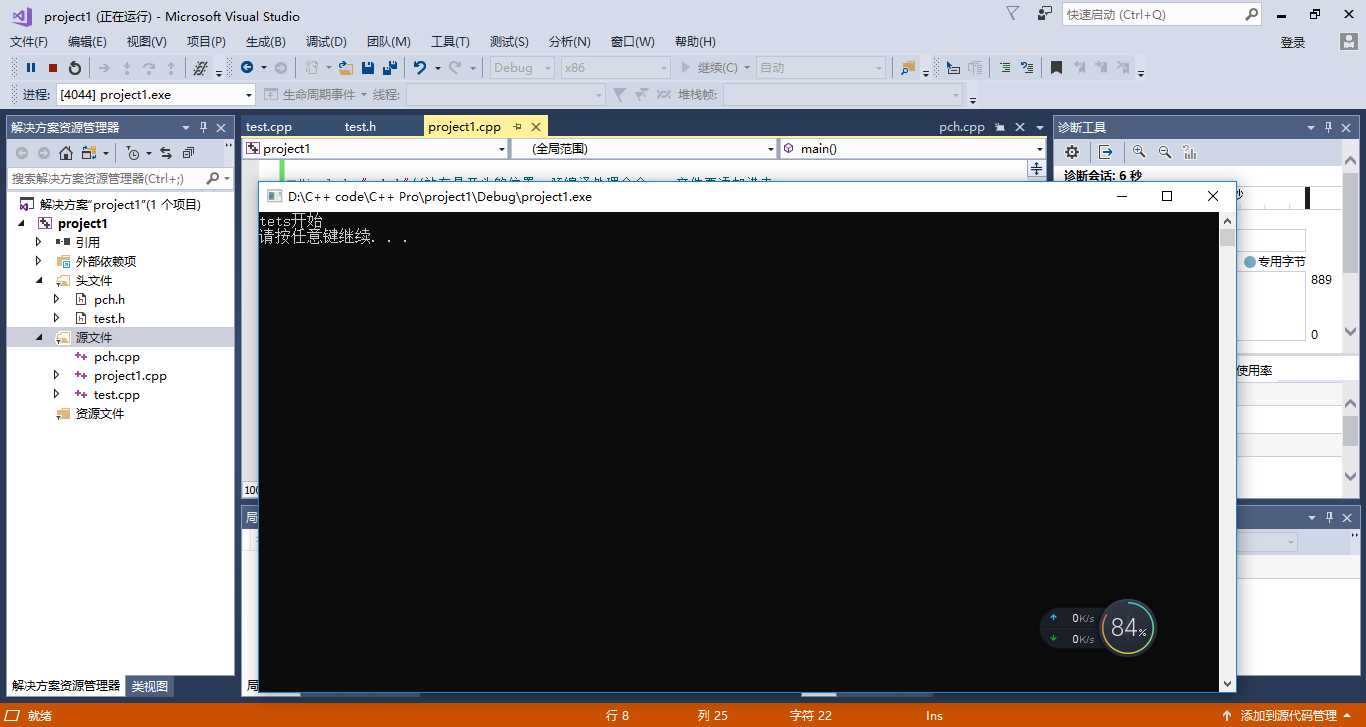Expand the 外部依赖项 node
The width and height of the screenshot is (1366, 727).
coord(39,261)
